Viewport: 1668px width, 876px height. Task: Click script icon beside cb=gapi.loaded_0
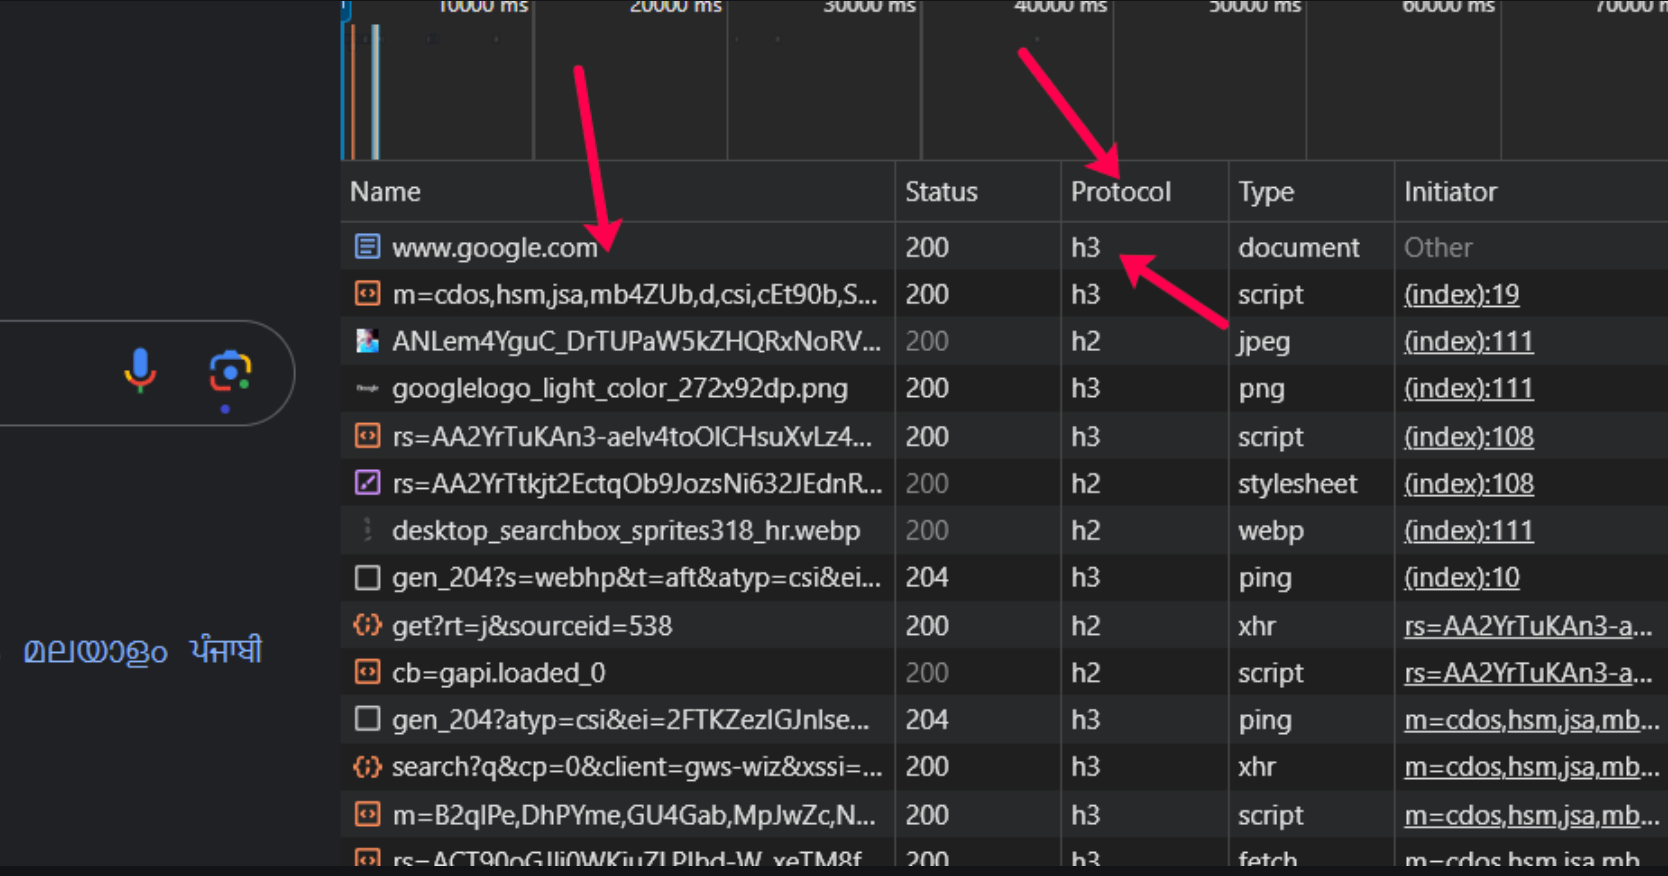click(x=367, y=672)
